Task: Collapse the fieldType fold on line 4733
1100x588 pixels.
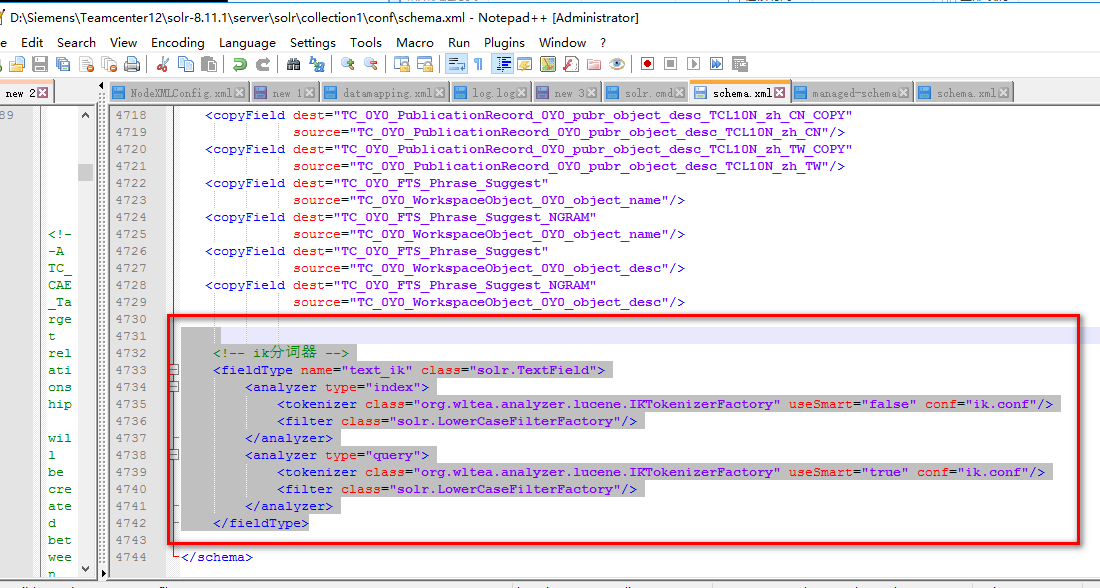Action: coord(174,370)
